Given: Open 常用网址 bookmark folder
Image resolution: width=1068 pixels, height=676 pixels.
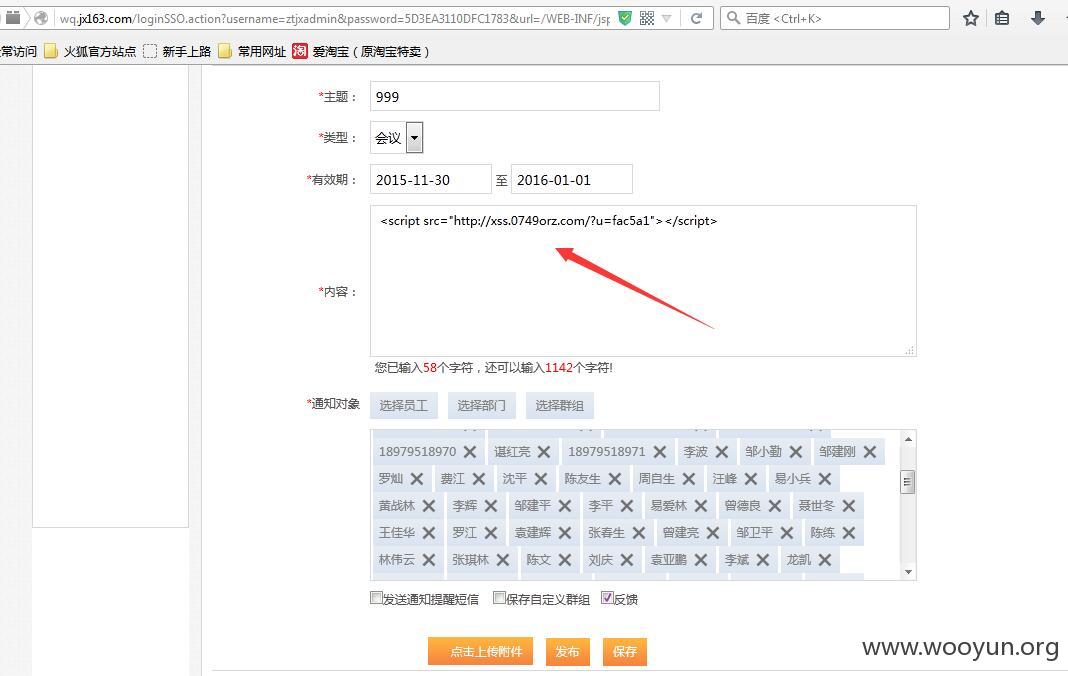Looking at the screenshot, I should (x=252, y=51).
